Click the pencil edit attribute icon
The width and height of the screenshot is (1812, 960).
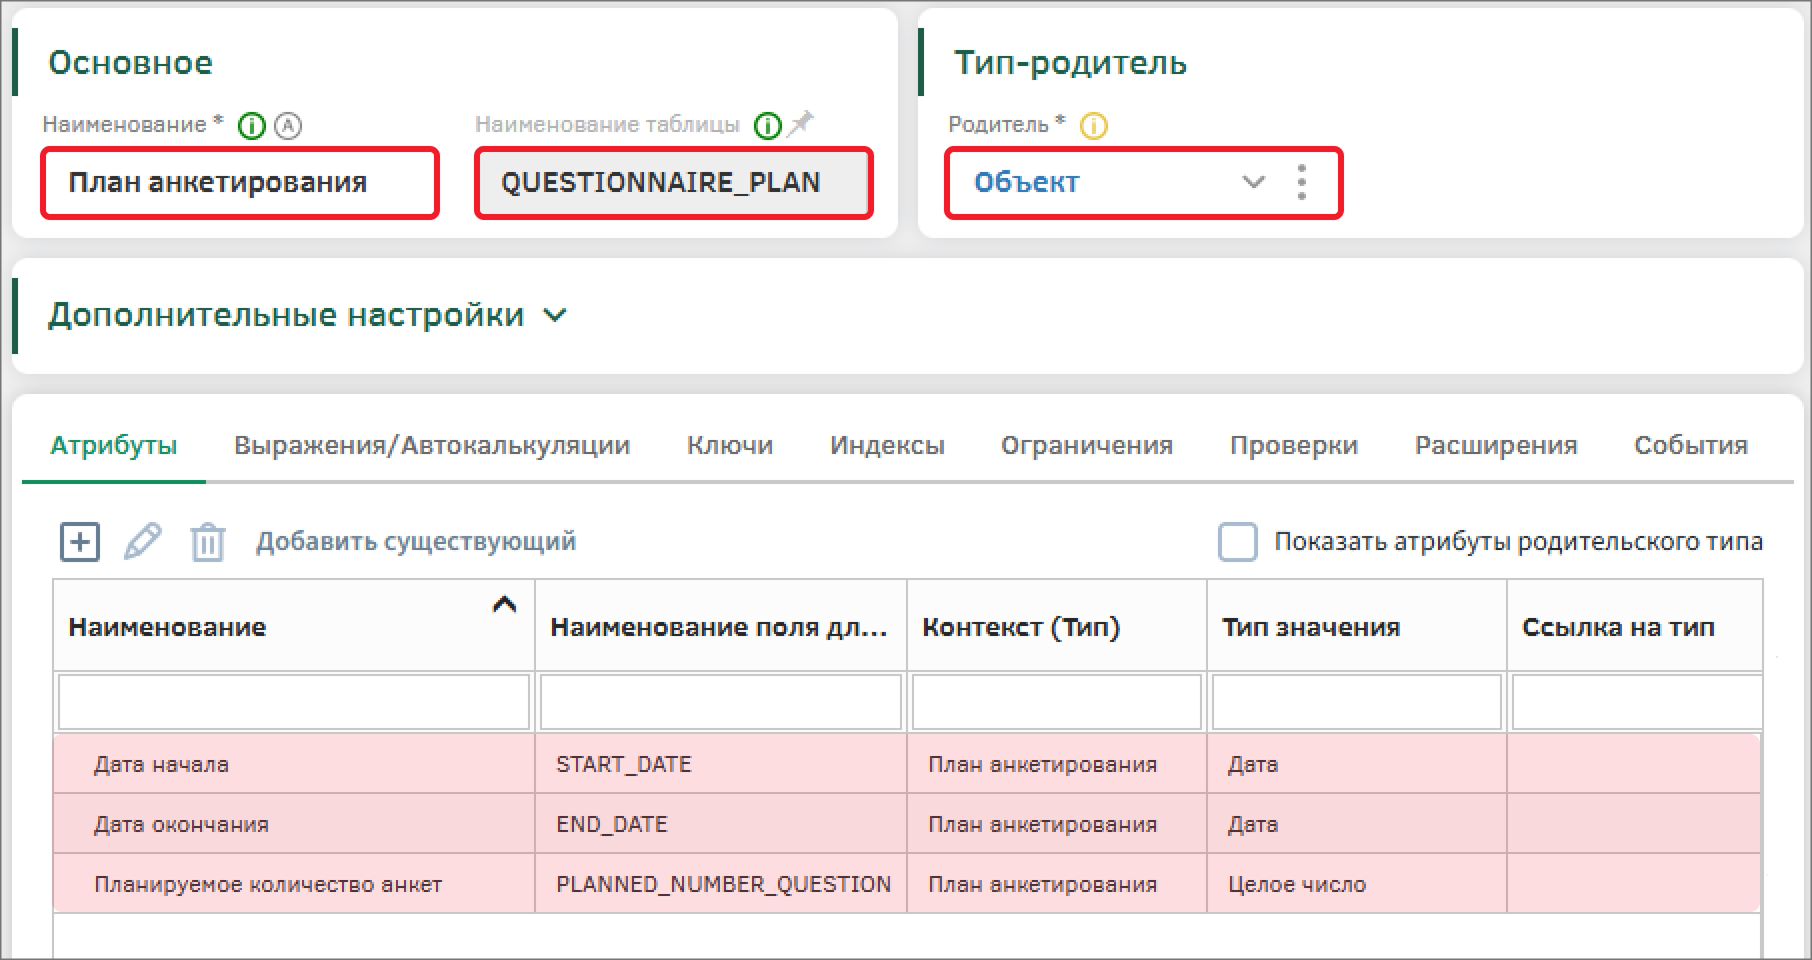tap(142, 542)
